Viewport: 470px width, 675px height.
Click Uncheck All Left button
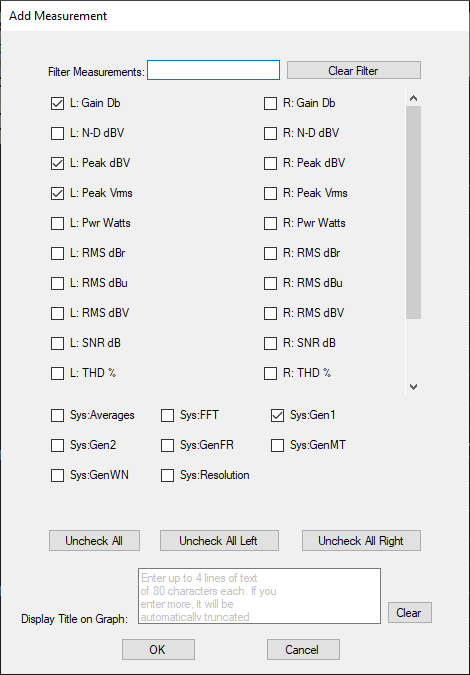(219, 541)
